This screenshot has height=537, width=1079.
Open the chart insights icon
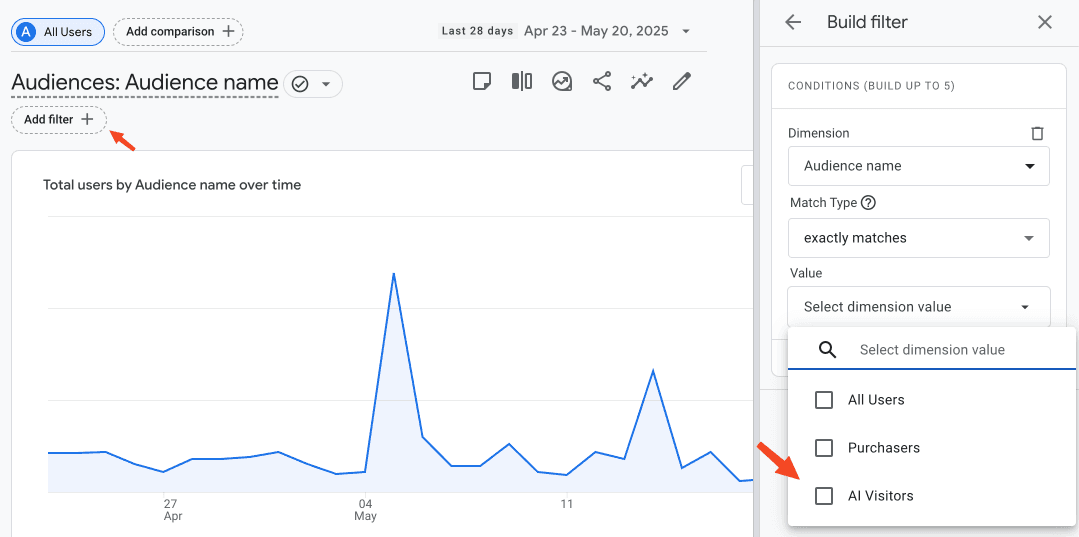(562, 82)
